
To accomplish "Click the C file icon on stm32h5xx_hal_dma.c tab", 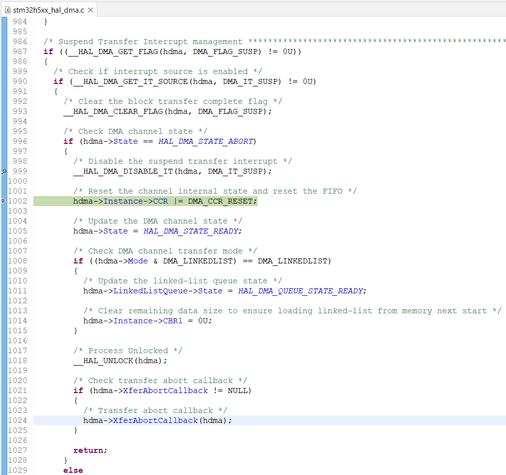I will (x=8, y=10).
